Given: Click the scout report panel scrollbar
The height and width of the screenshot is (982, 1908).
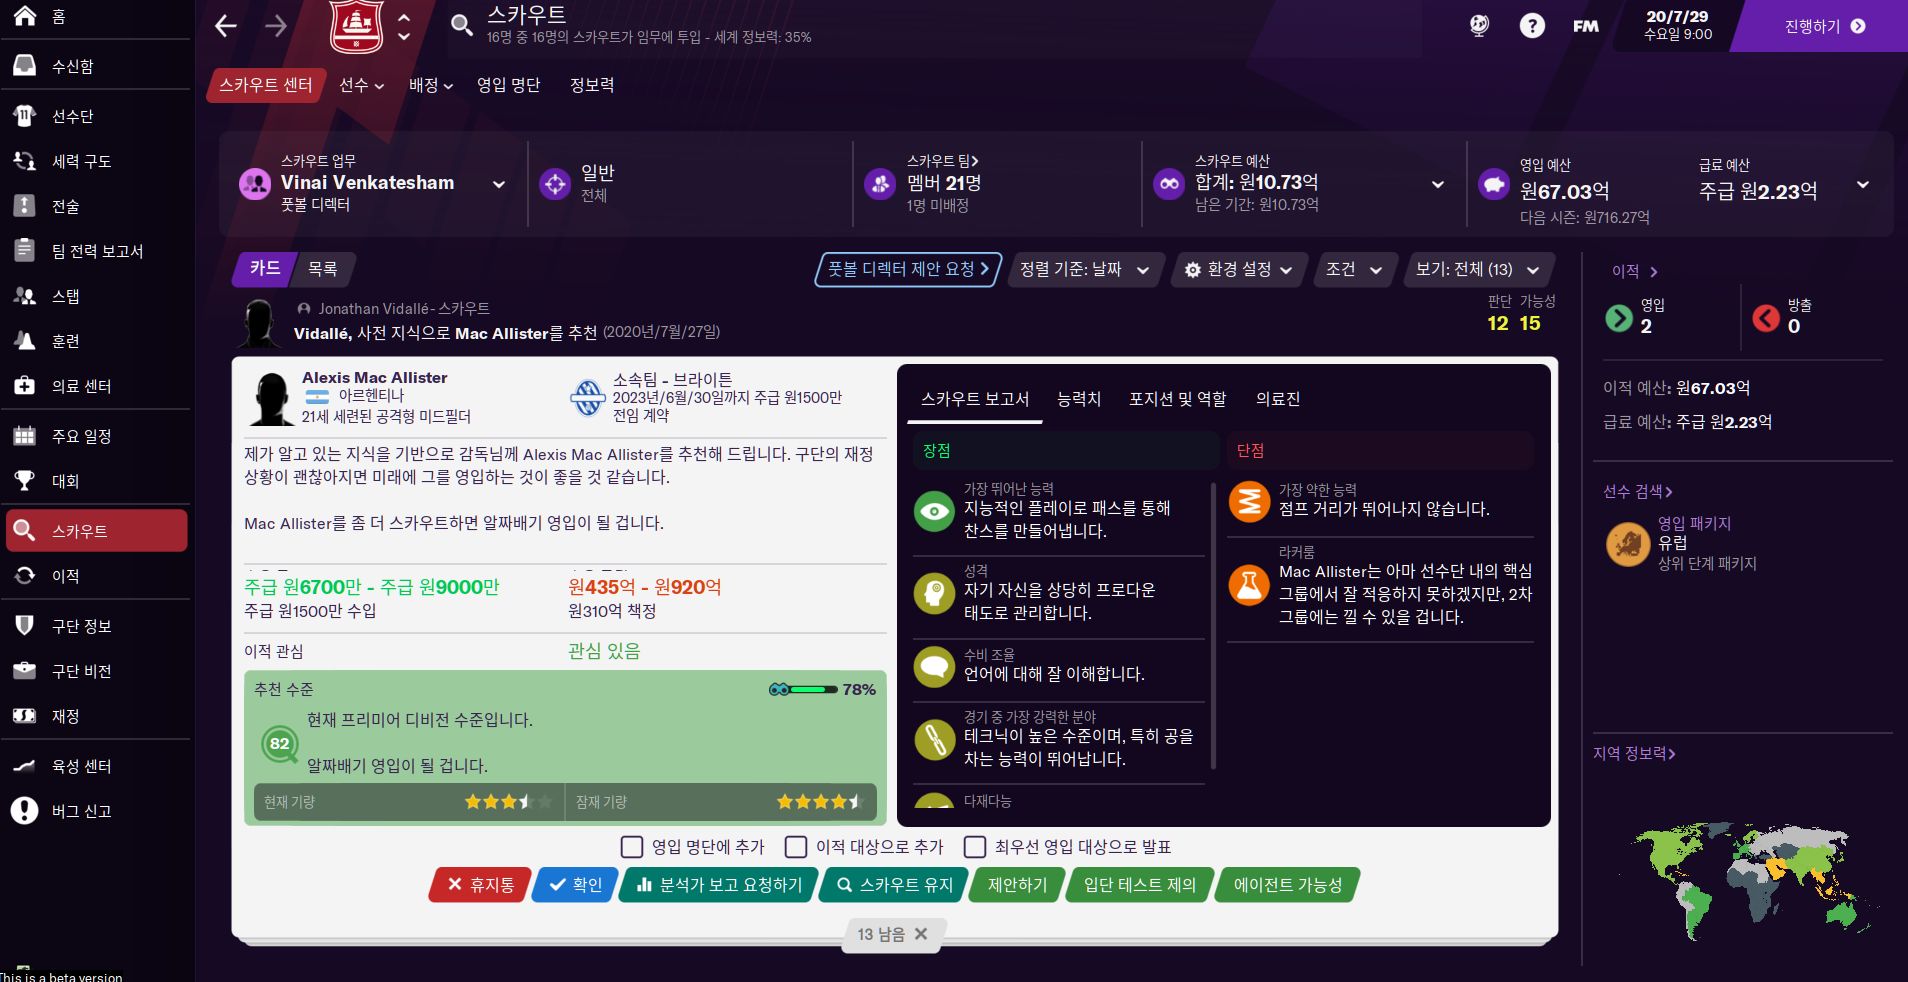Looking at the screenshot, I should click(x=1213, y=626).
